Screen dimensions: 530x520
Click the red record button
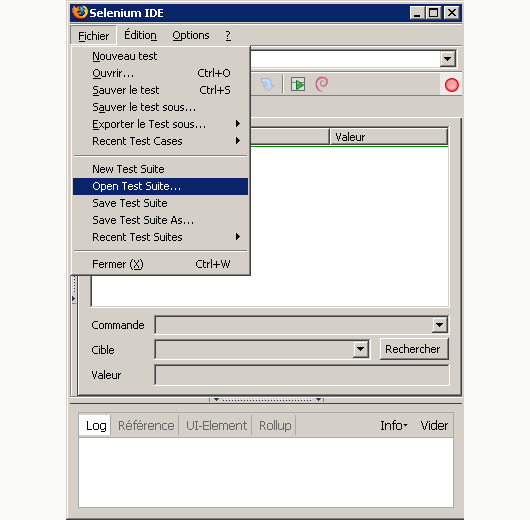tap(452, 85)
